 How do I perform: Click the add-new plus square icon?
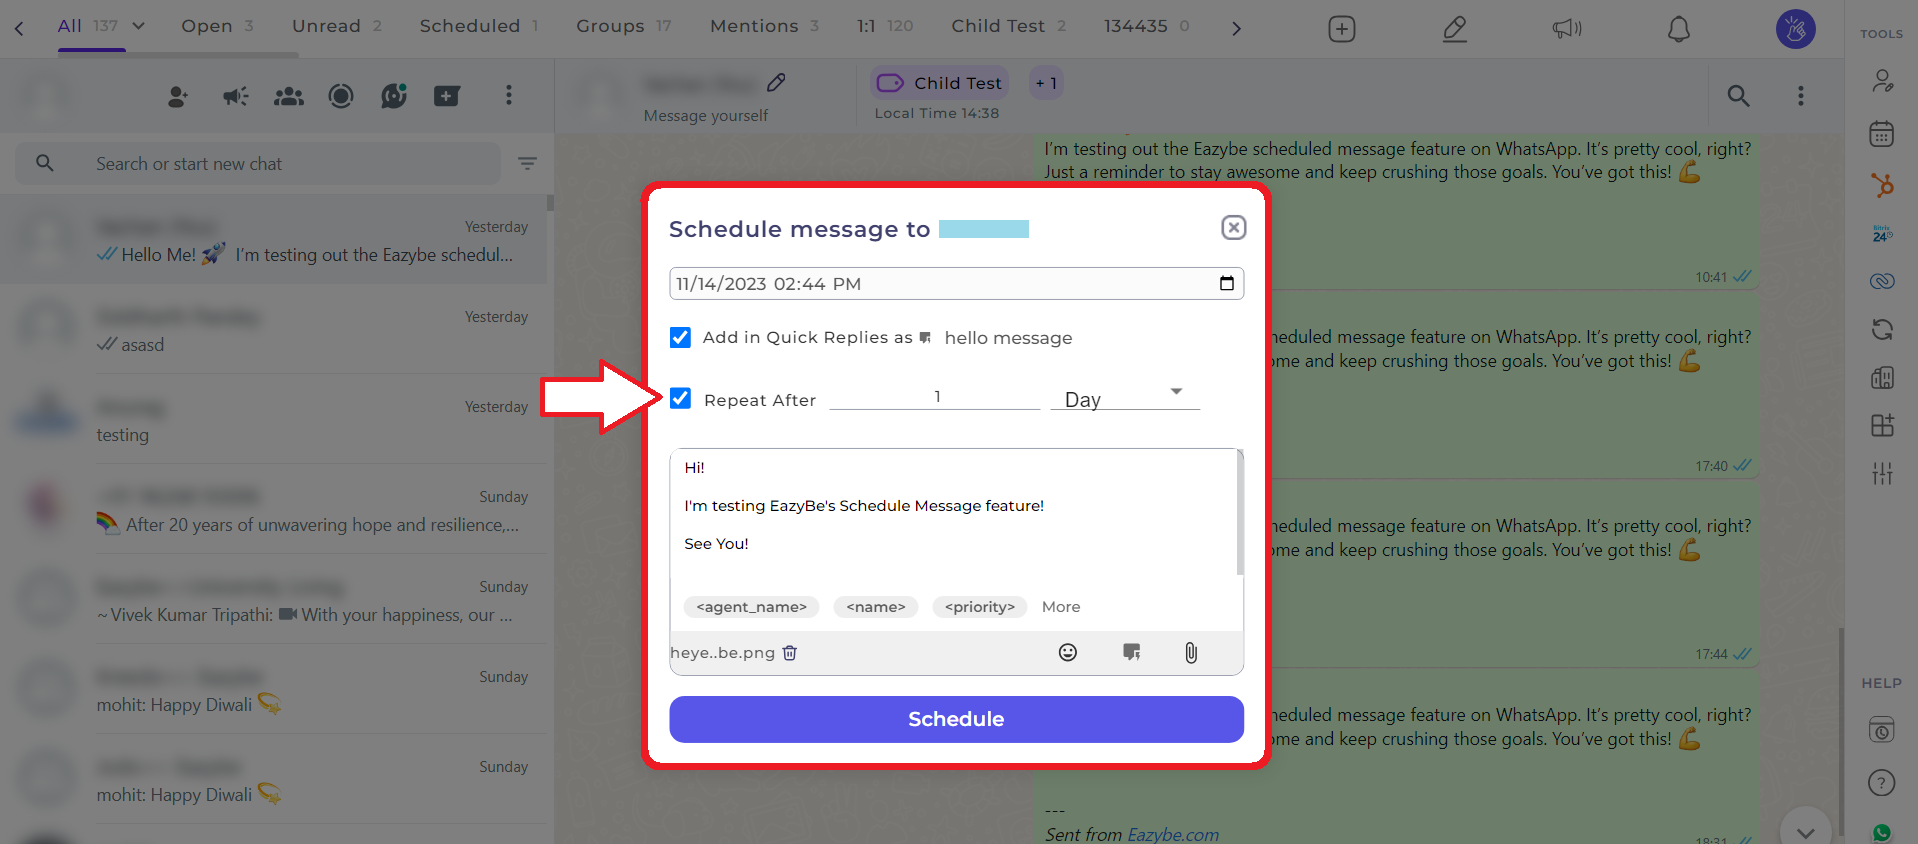1341,29
